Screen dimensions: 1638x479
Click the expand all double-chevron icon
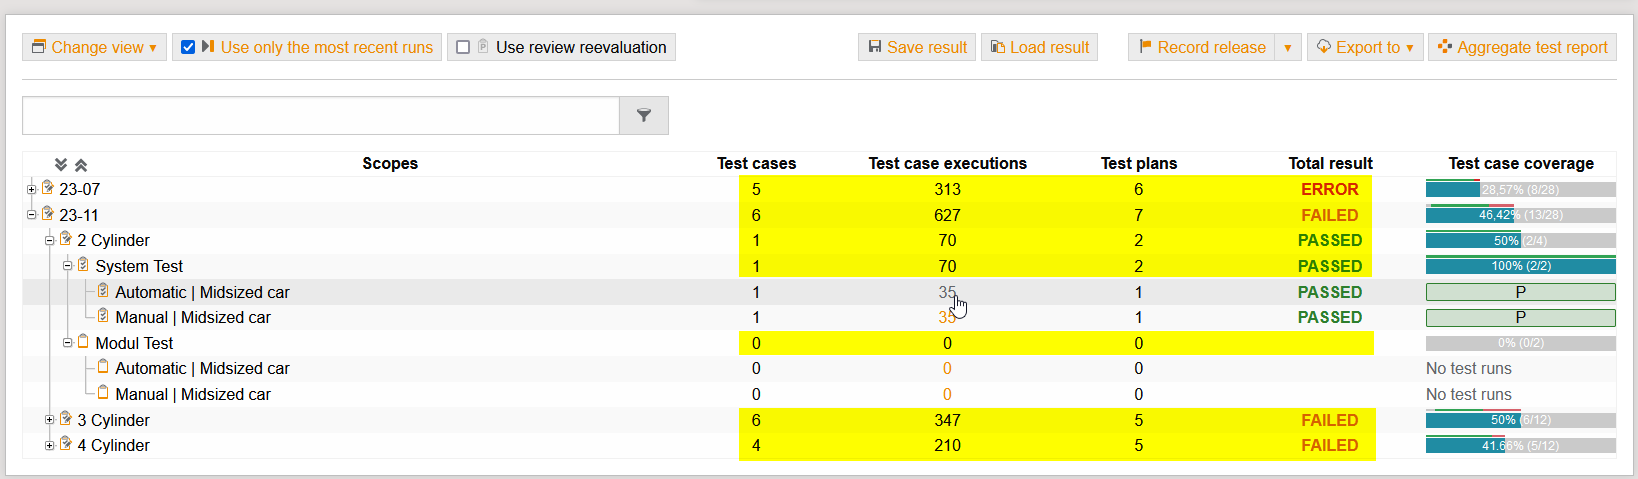click(x=61, y=165)
